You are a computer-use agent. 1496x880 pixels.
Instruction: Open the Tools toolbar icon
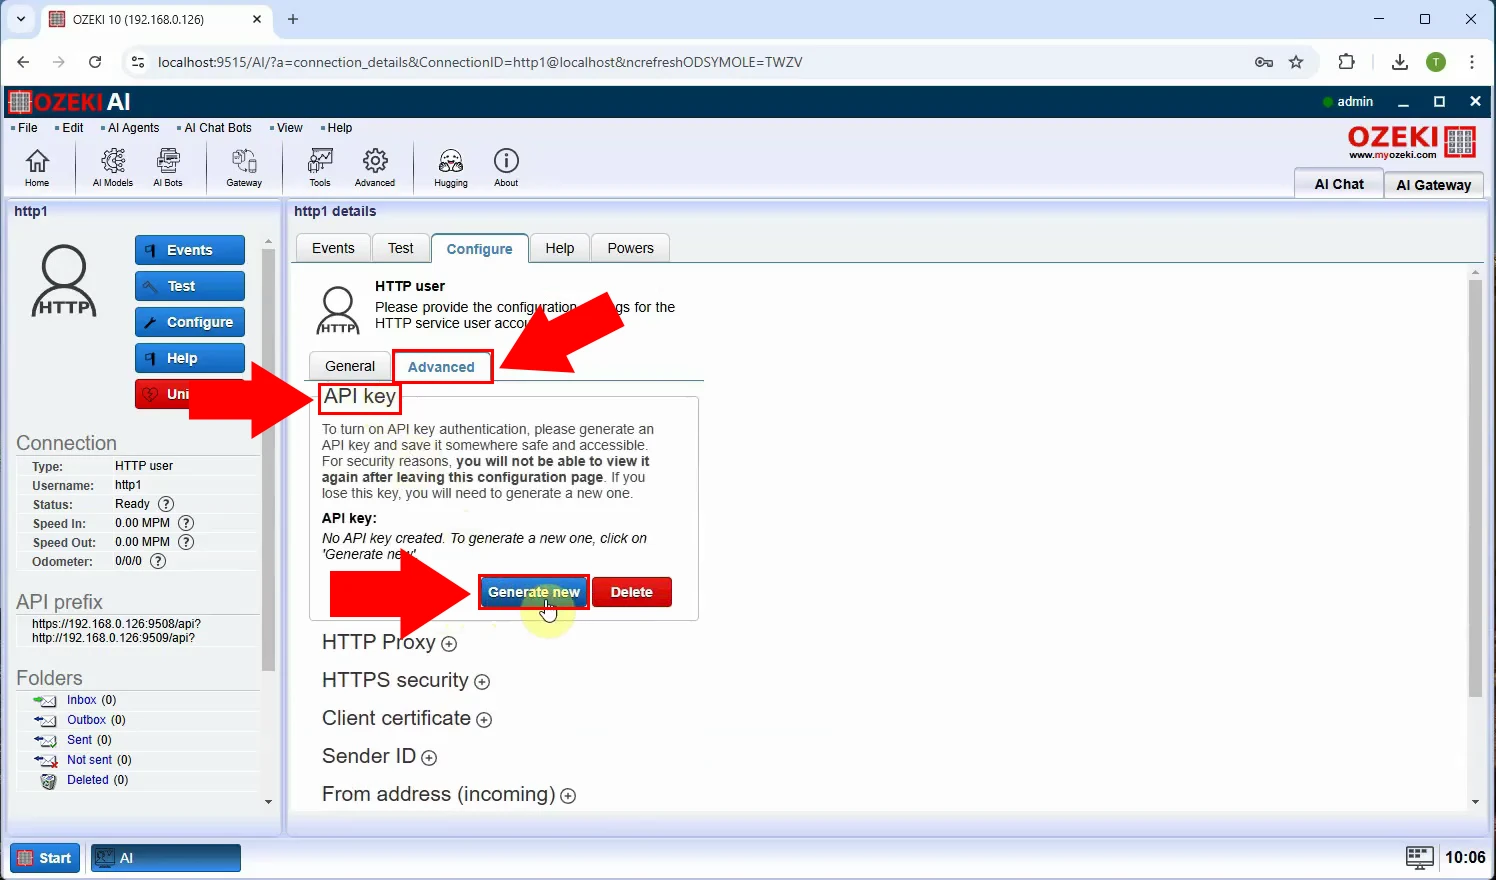point(320,167)
